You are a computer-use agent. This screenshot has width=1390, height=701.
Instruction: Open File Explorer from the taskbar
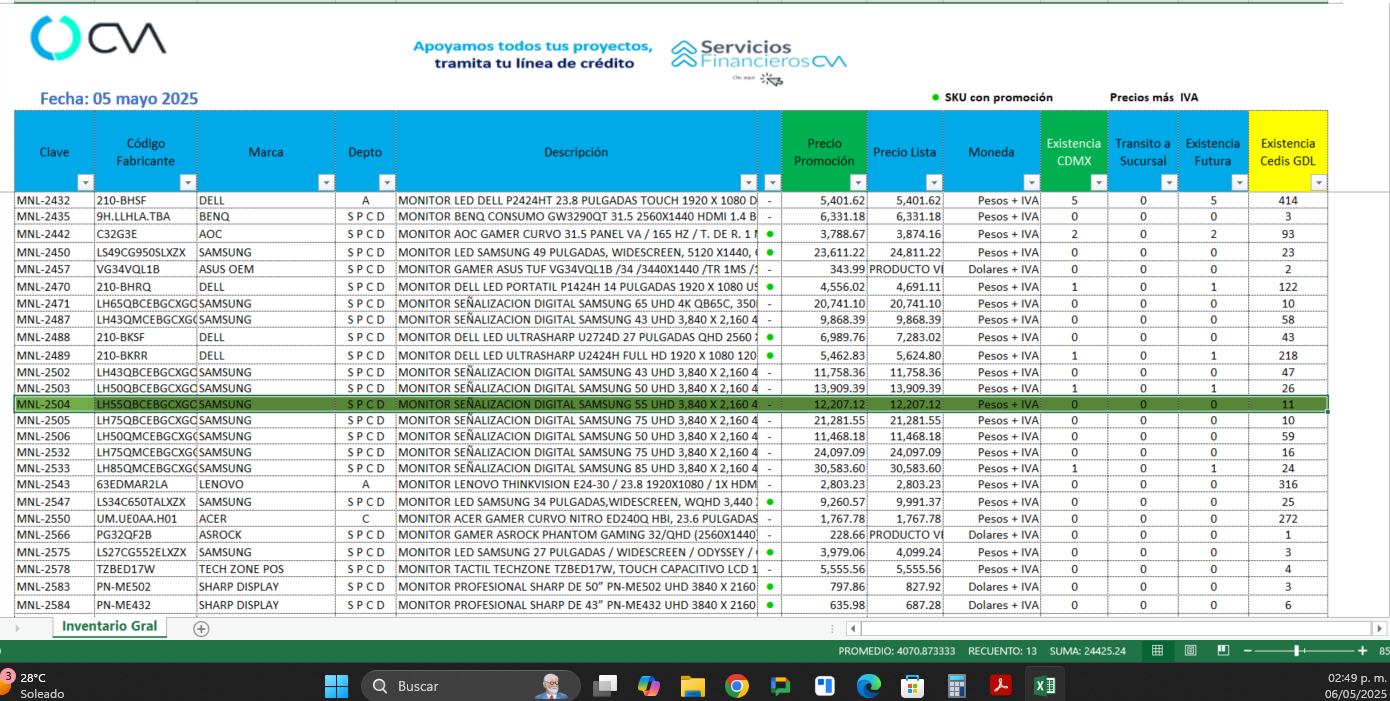click(693, 686)
